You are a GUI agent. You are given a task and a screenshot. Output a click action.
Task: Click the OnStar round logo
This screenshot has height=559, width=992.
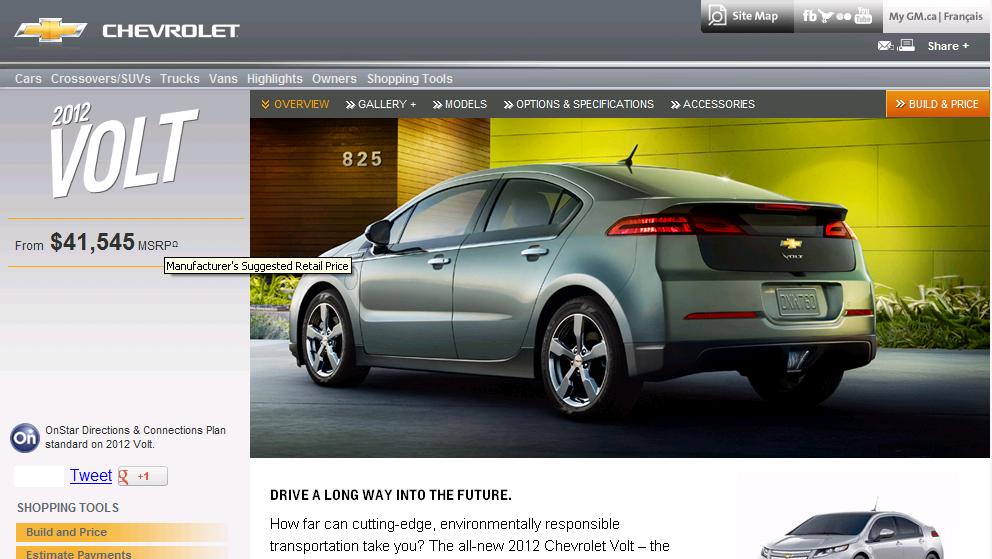25,438
